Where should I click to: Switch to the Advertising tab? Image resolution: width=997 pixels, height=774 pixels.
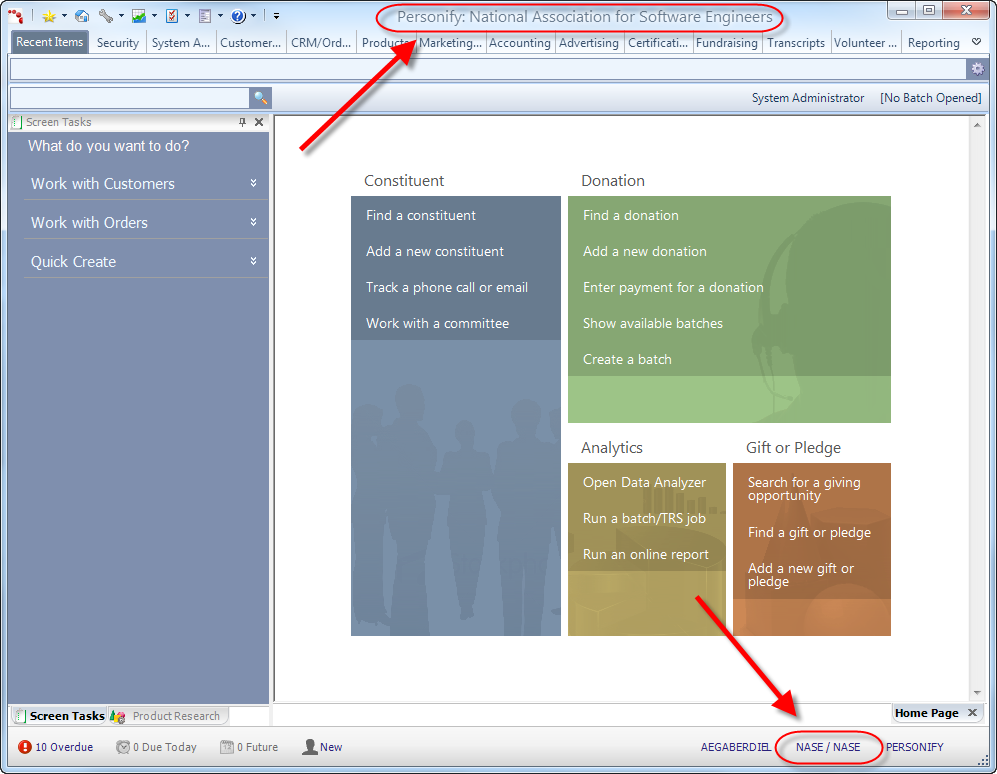tap(589, 43)
